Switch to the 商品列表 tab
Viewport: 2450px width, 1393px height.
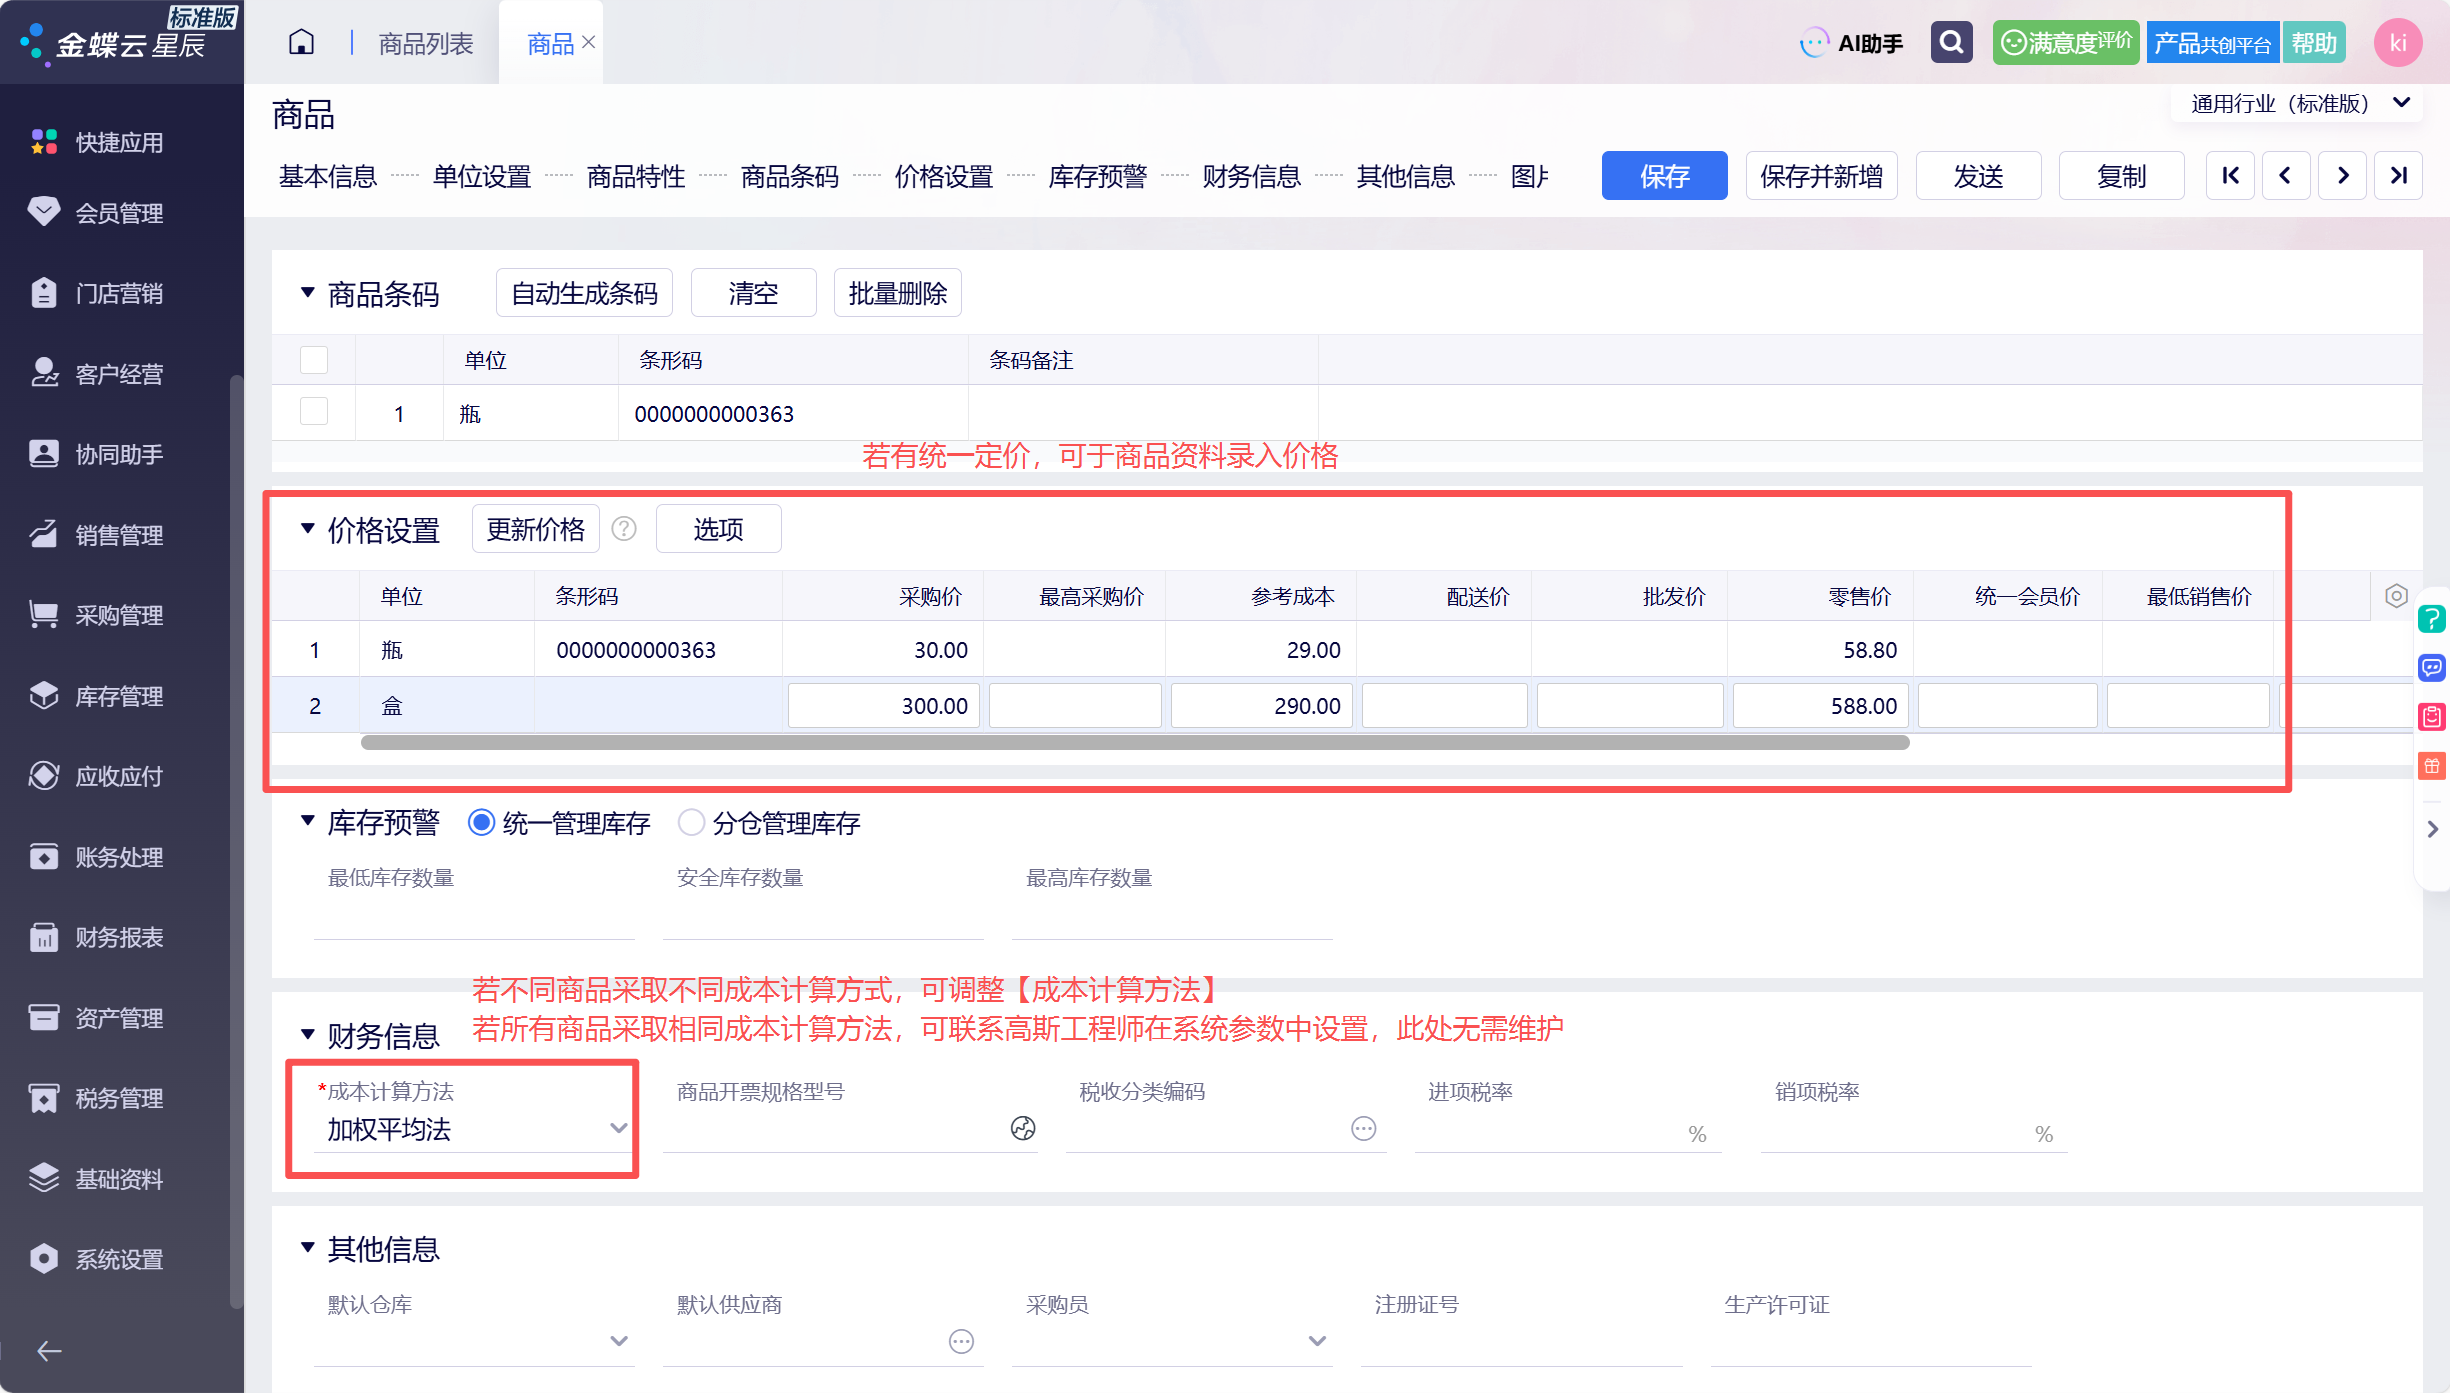click(x=426, y=43)
